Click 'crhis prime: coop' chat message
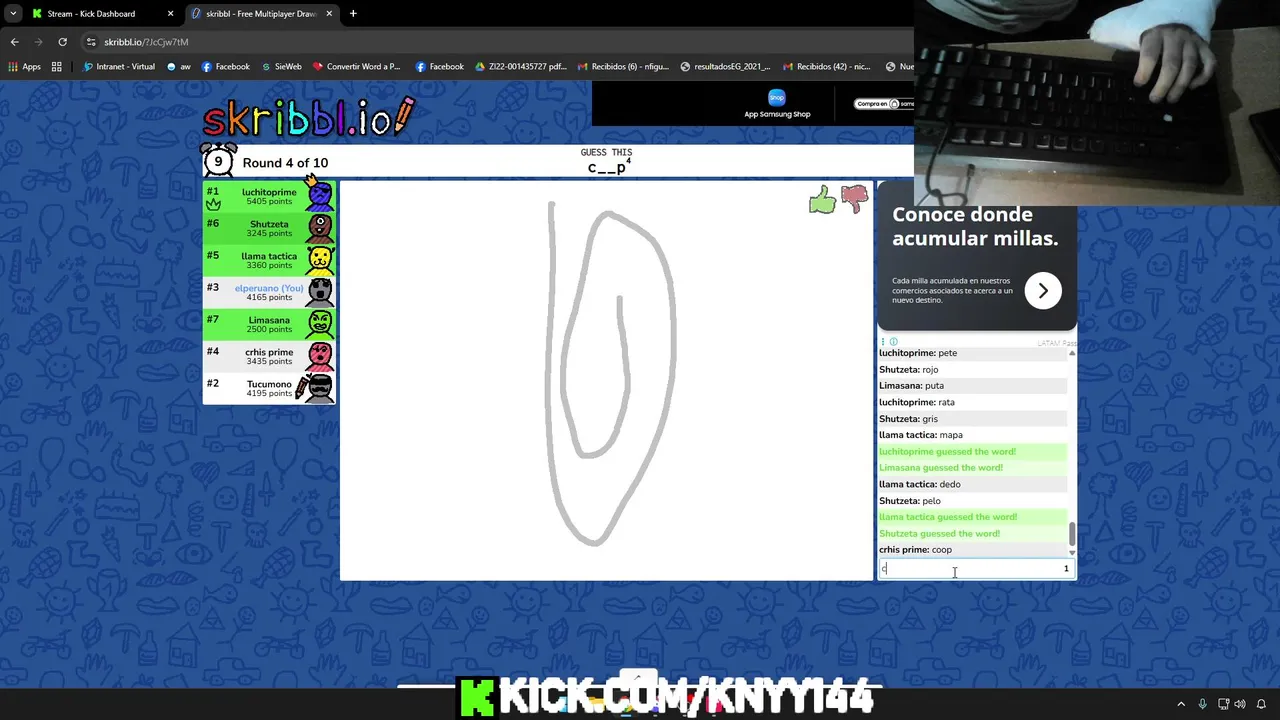The image size is (1280, 720). (x=916, y=550)
